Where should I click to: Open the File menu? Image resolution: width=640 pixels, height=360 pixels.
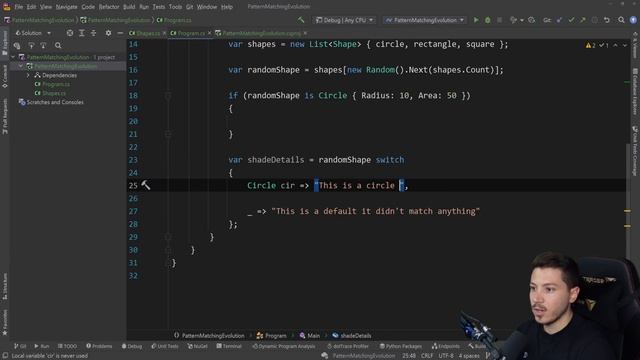(x=19, y=7)
